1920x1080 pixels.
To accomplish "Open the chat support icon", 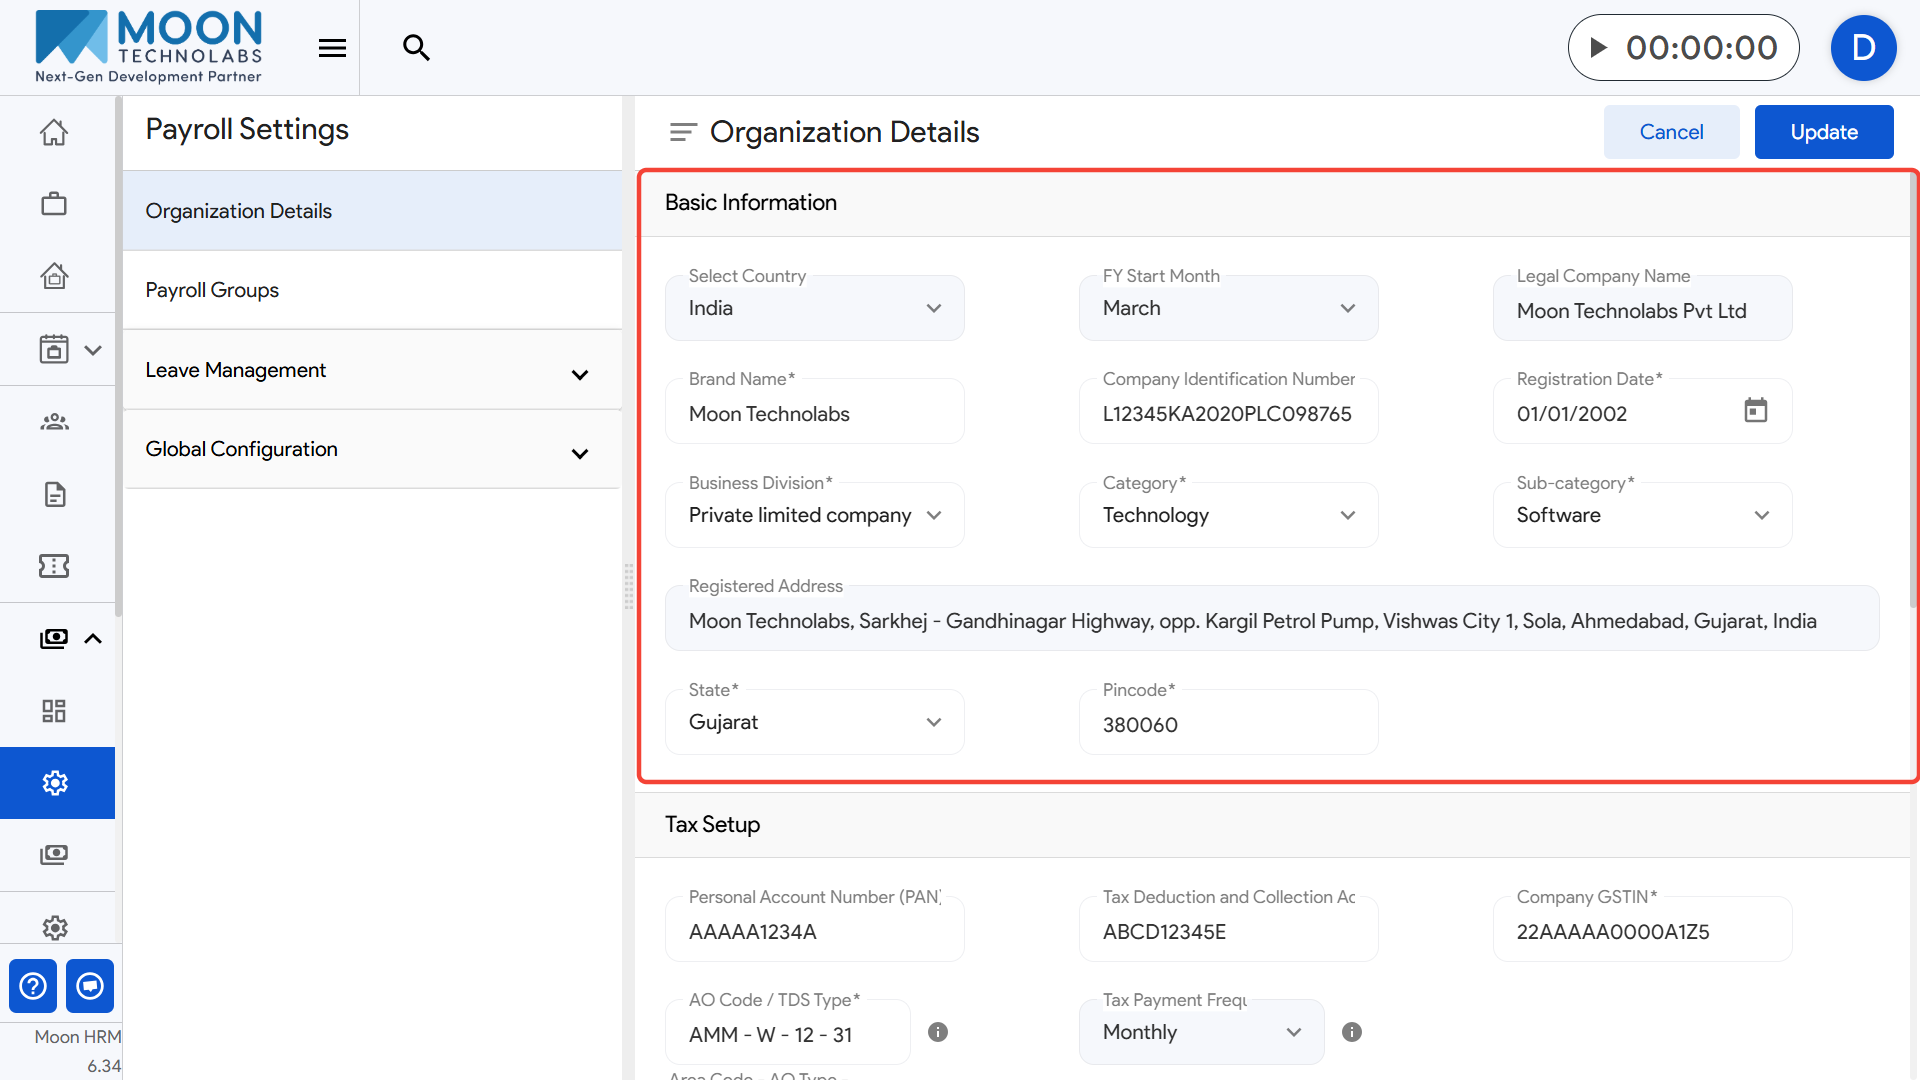I will (x=90, y=986).
